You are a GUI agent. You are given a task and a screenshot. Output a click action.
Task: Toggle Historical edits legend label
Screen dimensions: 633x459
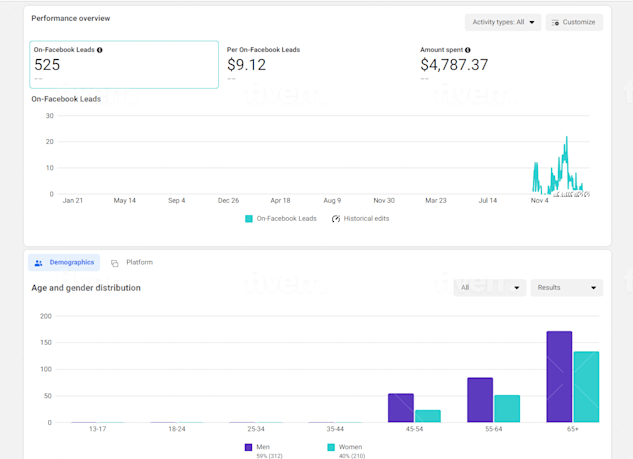coord(366,218)
